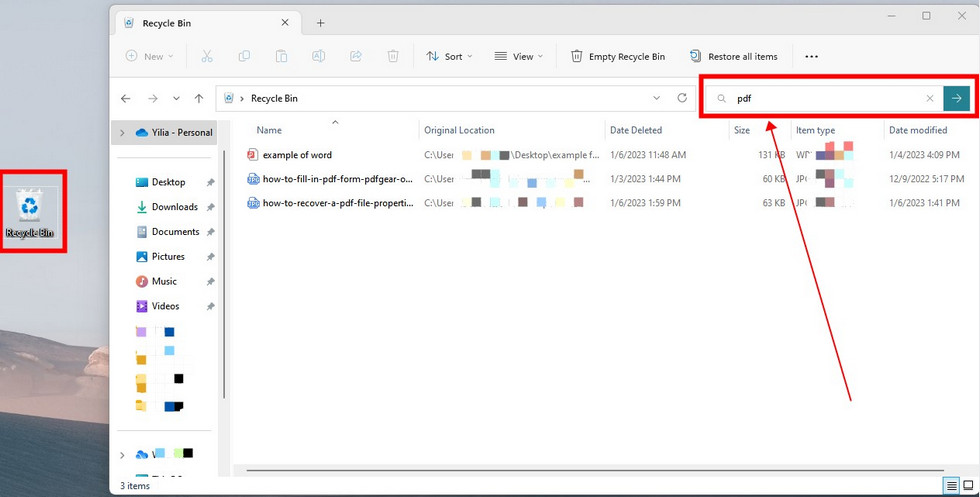The height and width of the screenshot is (497, 980).
Task: Open Downloads folder in sidebar
Action: (x=174, y=207)
